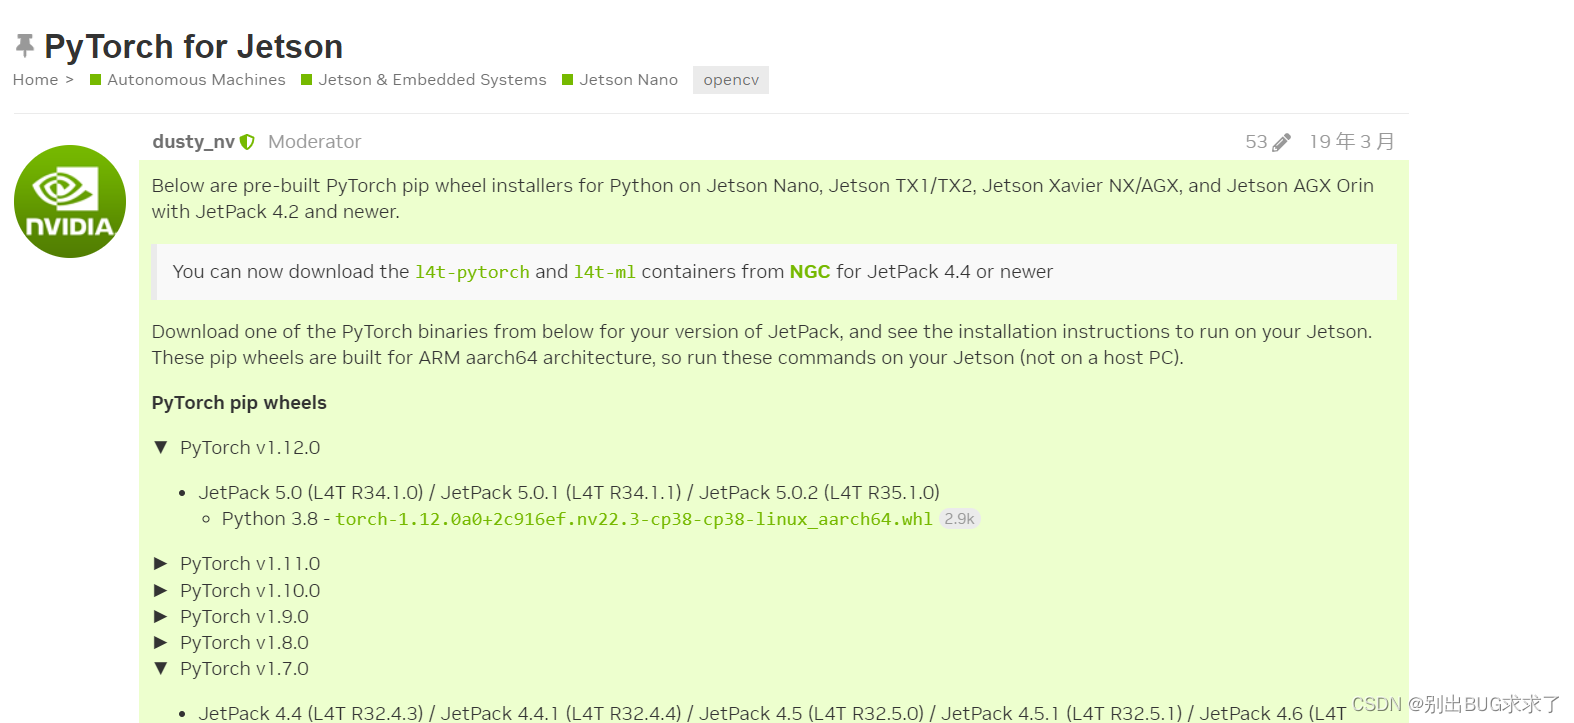View edit history via the pencil icon
The height and width of the screenshot is (723, 1574).
point(1282,141)
